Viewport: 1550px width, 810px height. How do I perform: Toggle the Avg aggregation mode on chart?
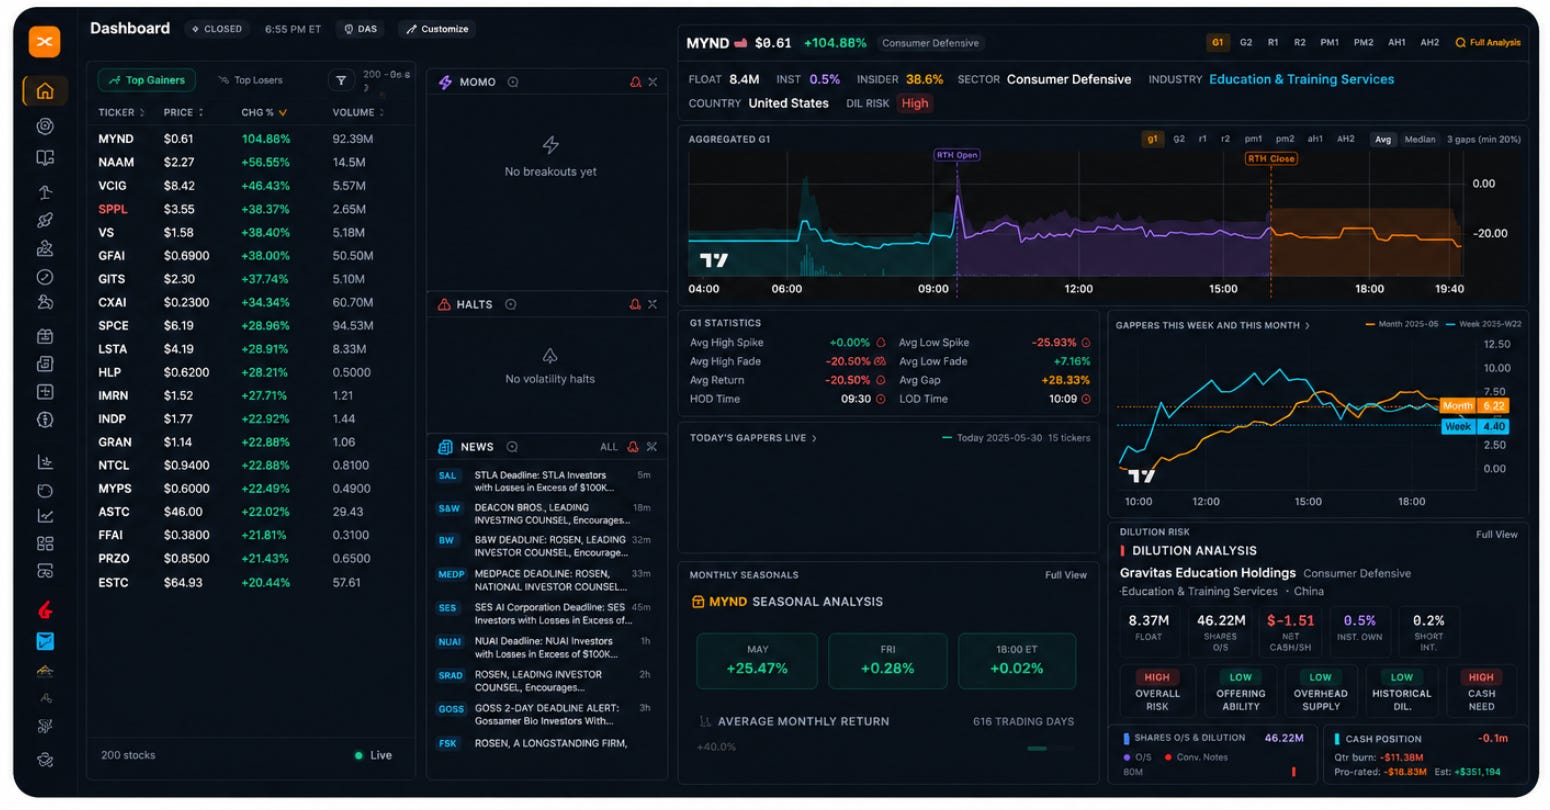click(x=1383, y=139)
